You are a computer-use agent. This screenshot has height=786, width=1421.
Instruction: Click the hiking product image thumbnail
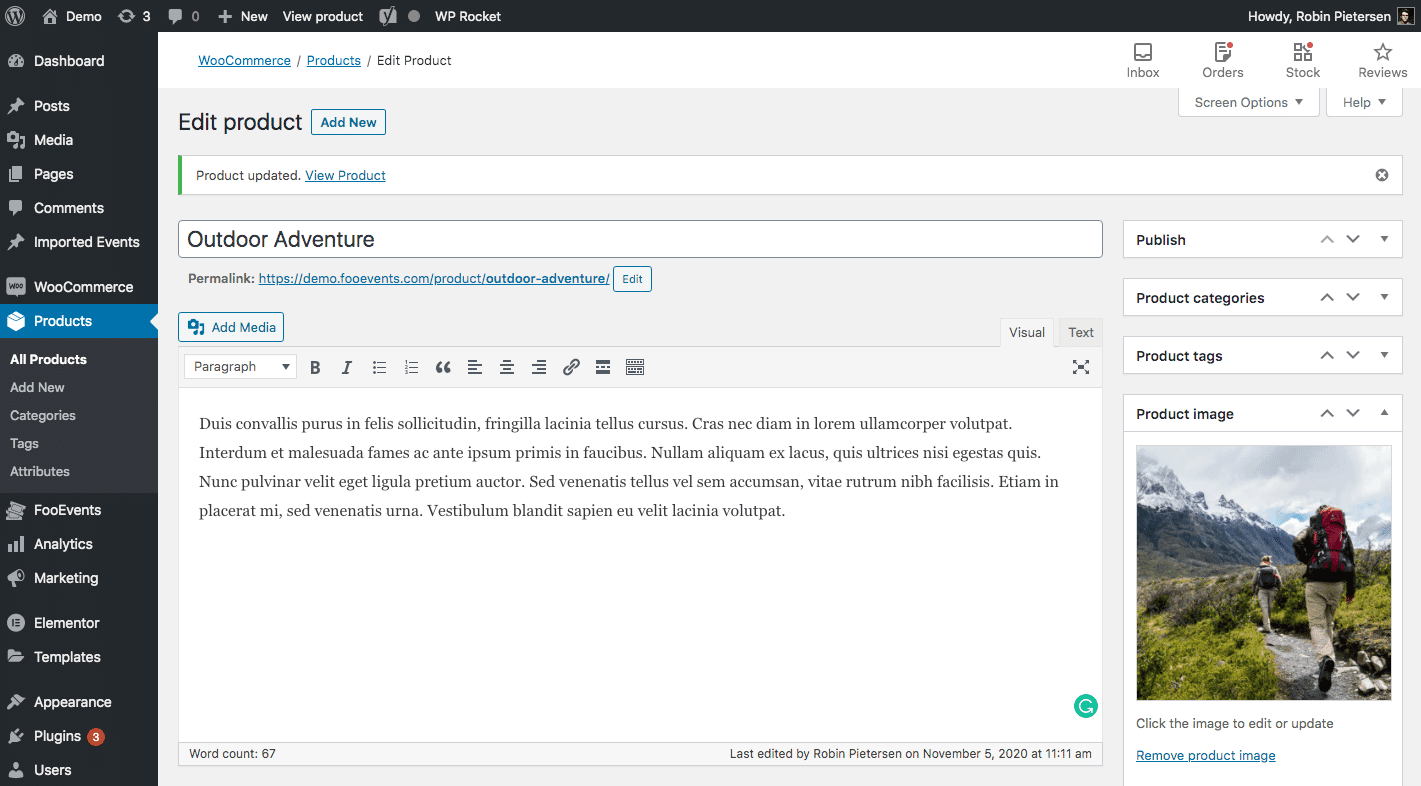point(1263,572)
